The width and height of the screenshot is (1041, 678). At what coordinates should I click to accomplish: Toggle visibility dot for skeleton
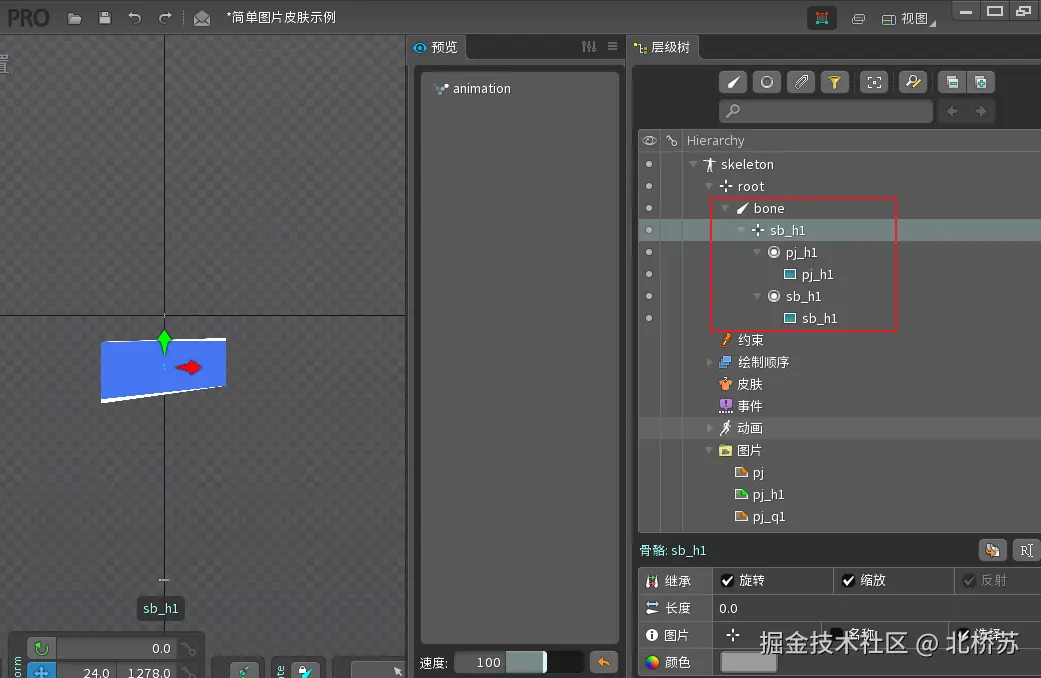pyautogui.click(x=649, y=164)
